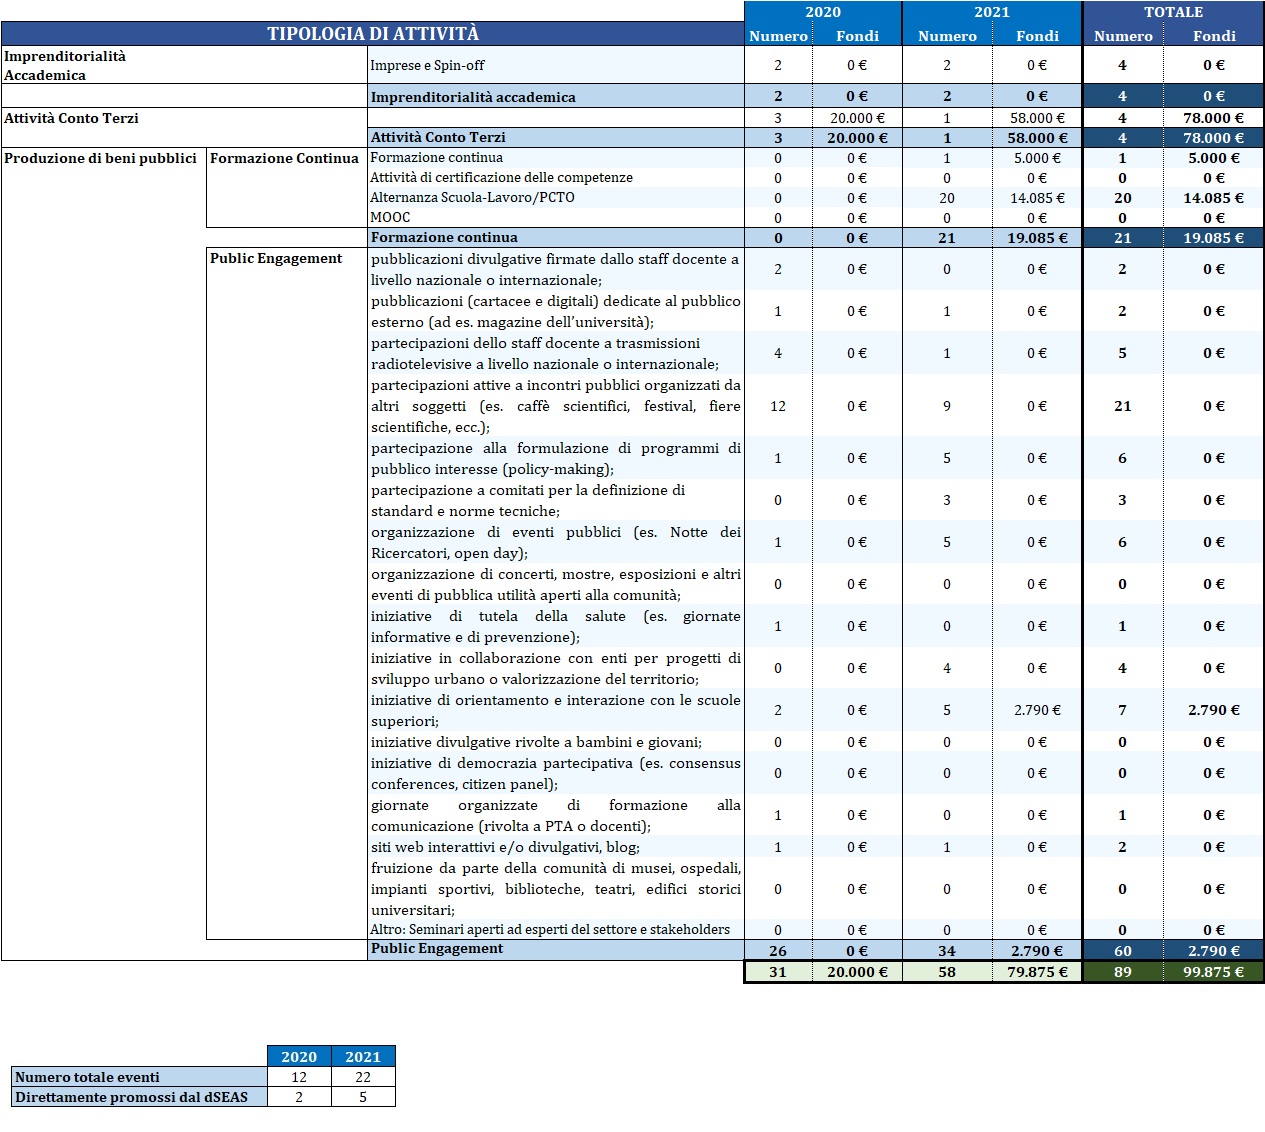Click the Numero totale eventi label
Image resolution: width=1265 pixels, height=1132 pixels.
(x=88, y=1077)
